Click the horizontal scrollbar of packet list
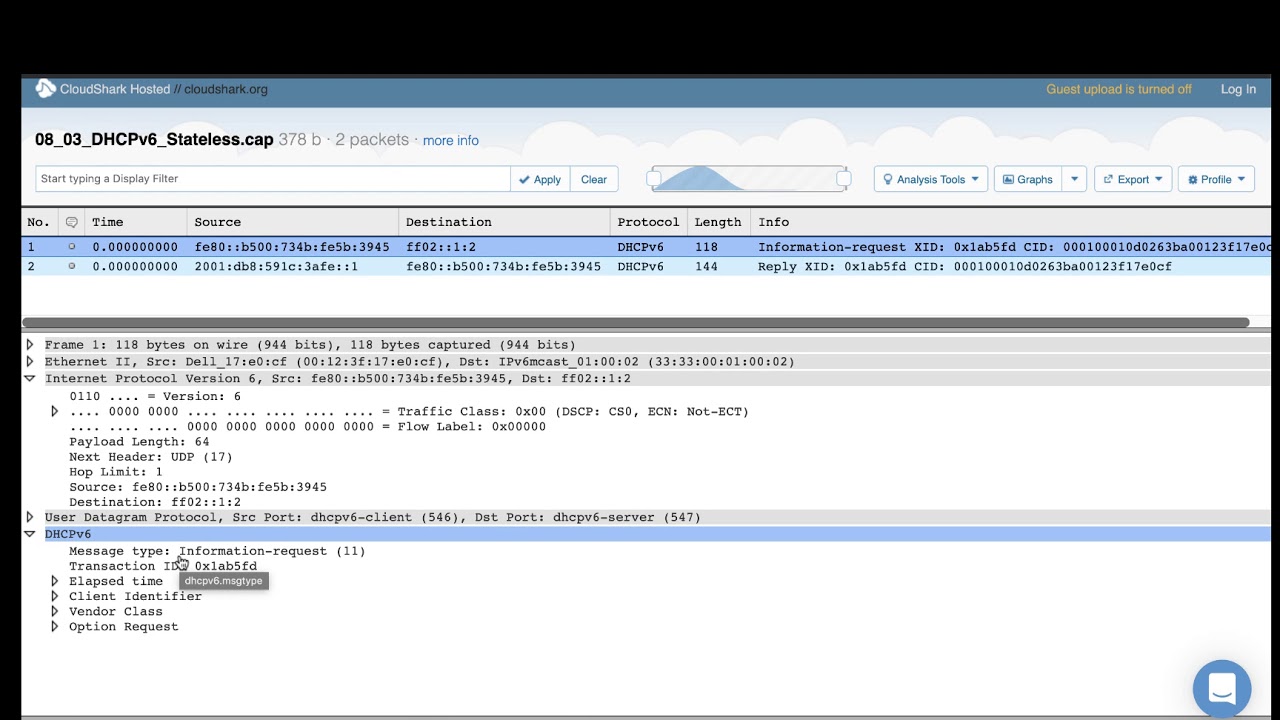1280x720 pixels. click(636, 323)
